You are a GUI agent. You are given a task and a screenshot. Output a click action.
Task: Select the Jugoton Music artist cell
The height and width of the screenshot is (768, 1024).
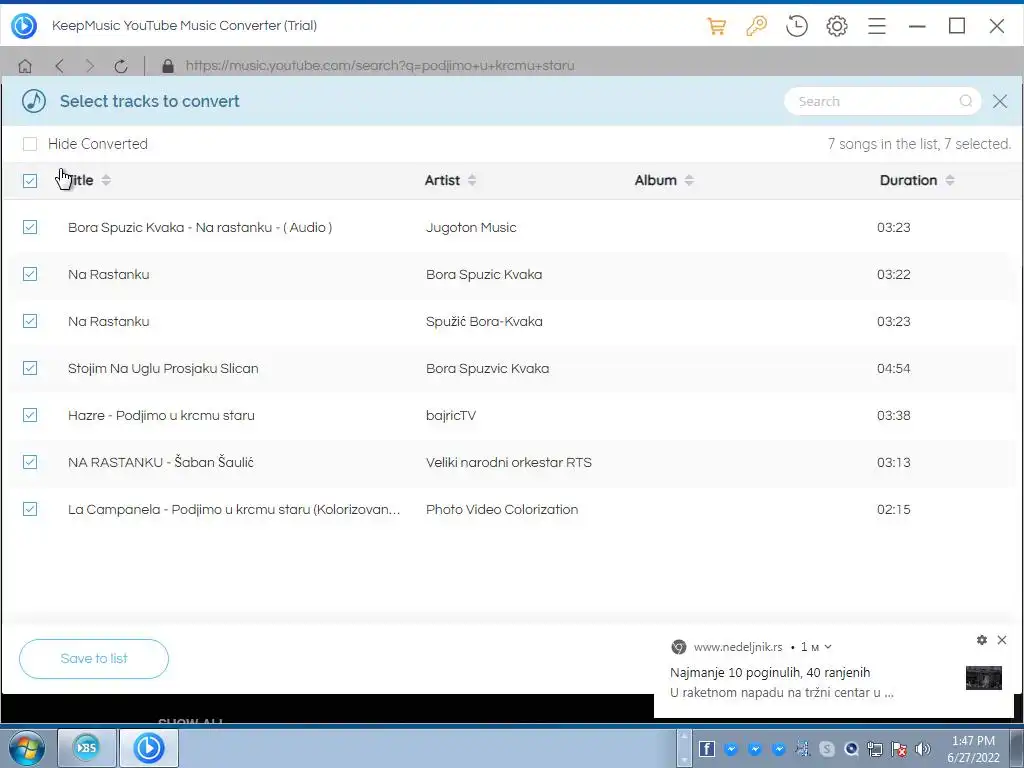tap(471, 227)
